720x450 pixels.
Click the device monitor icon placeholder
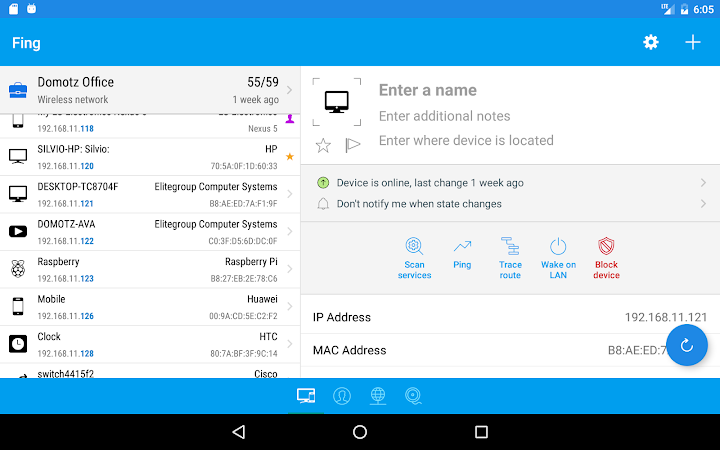[x=337, y=101]
